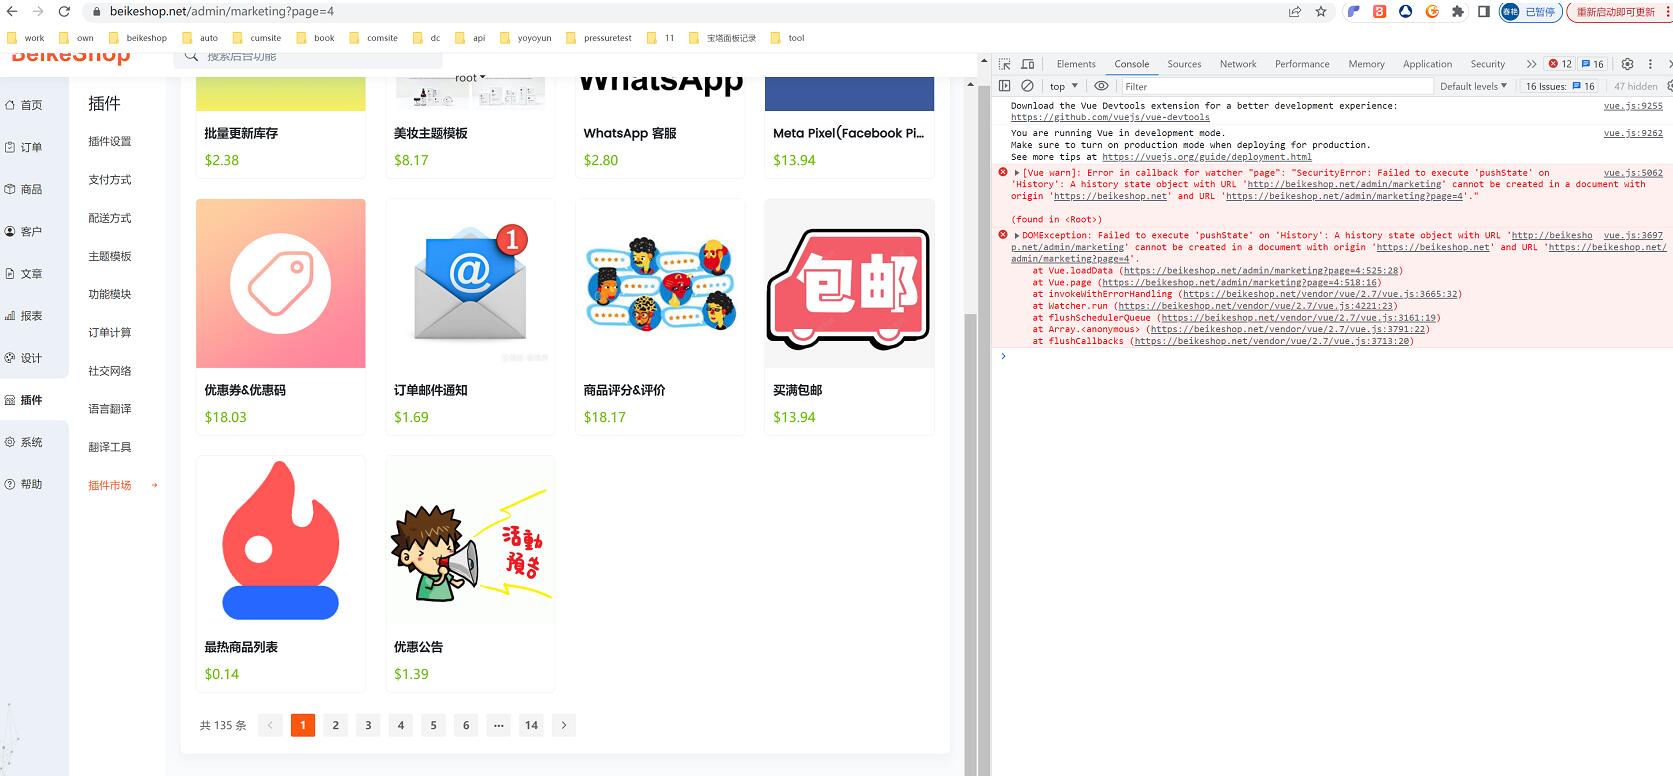Click the blue message count badge 16
1673x776 pixels.
pos(1592,64)
